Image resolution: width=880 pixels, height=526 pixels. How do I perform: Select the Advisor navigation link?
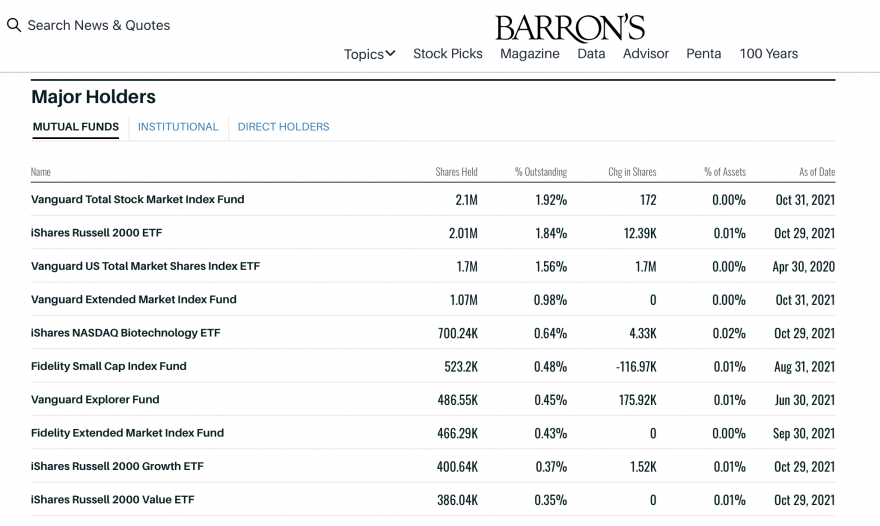[645, 53]
